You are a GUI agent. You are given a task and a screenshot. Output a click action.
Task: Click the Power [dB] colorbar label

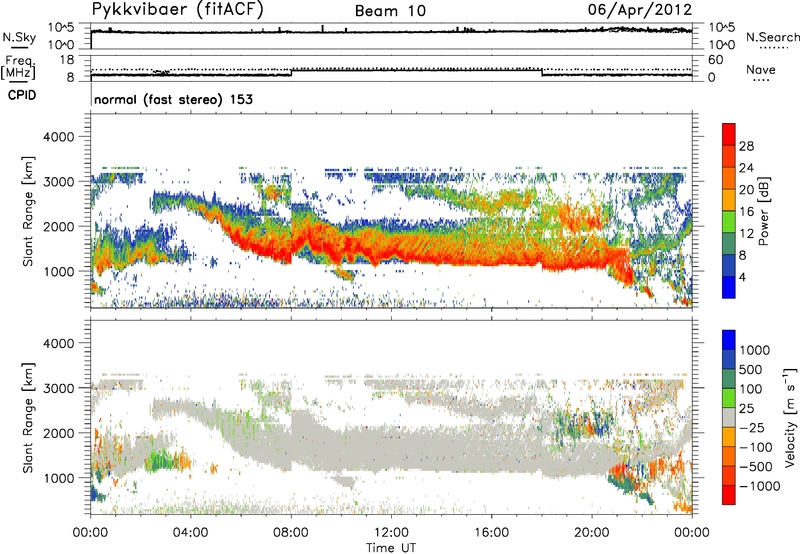click(x=763, y=211)
